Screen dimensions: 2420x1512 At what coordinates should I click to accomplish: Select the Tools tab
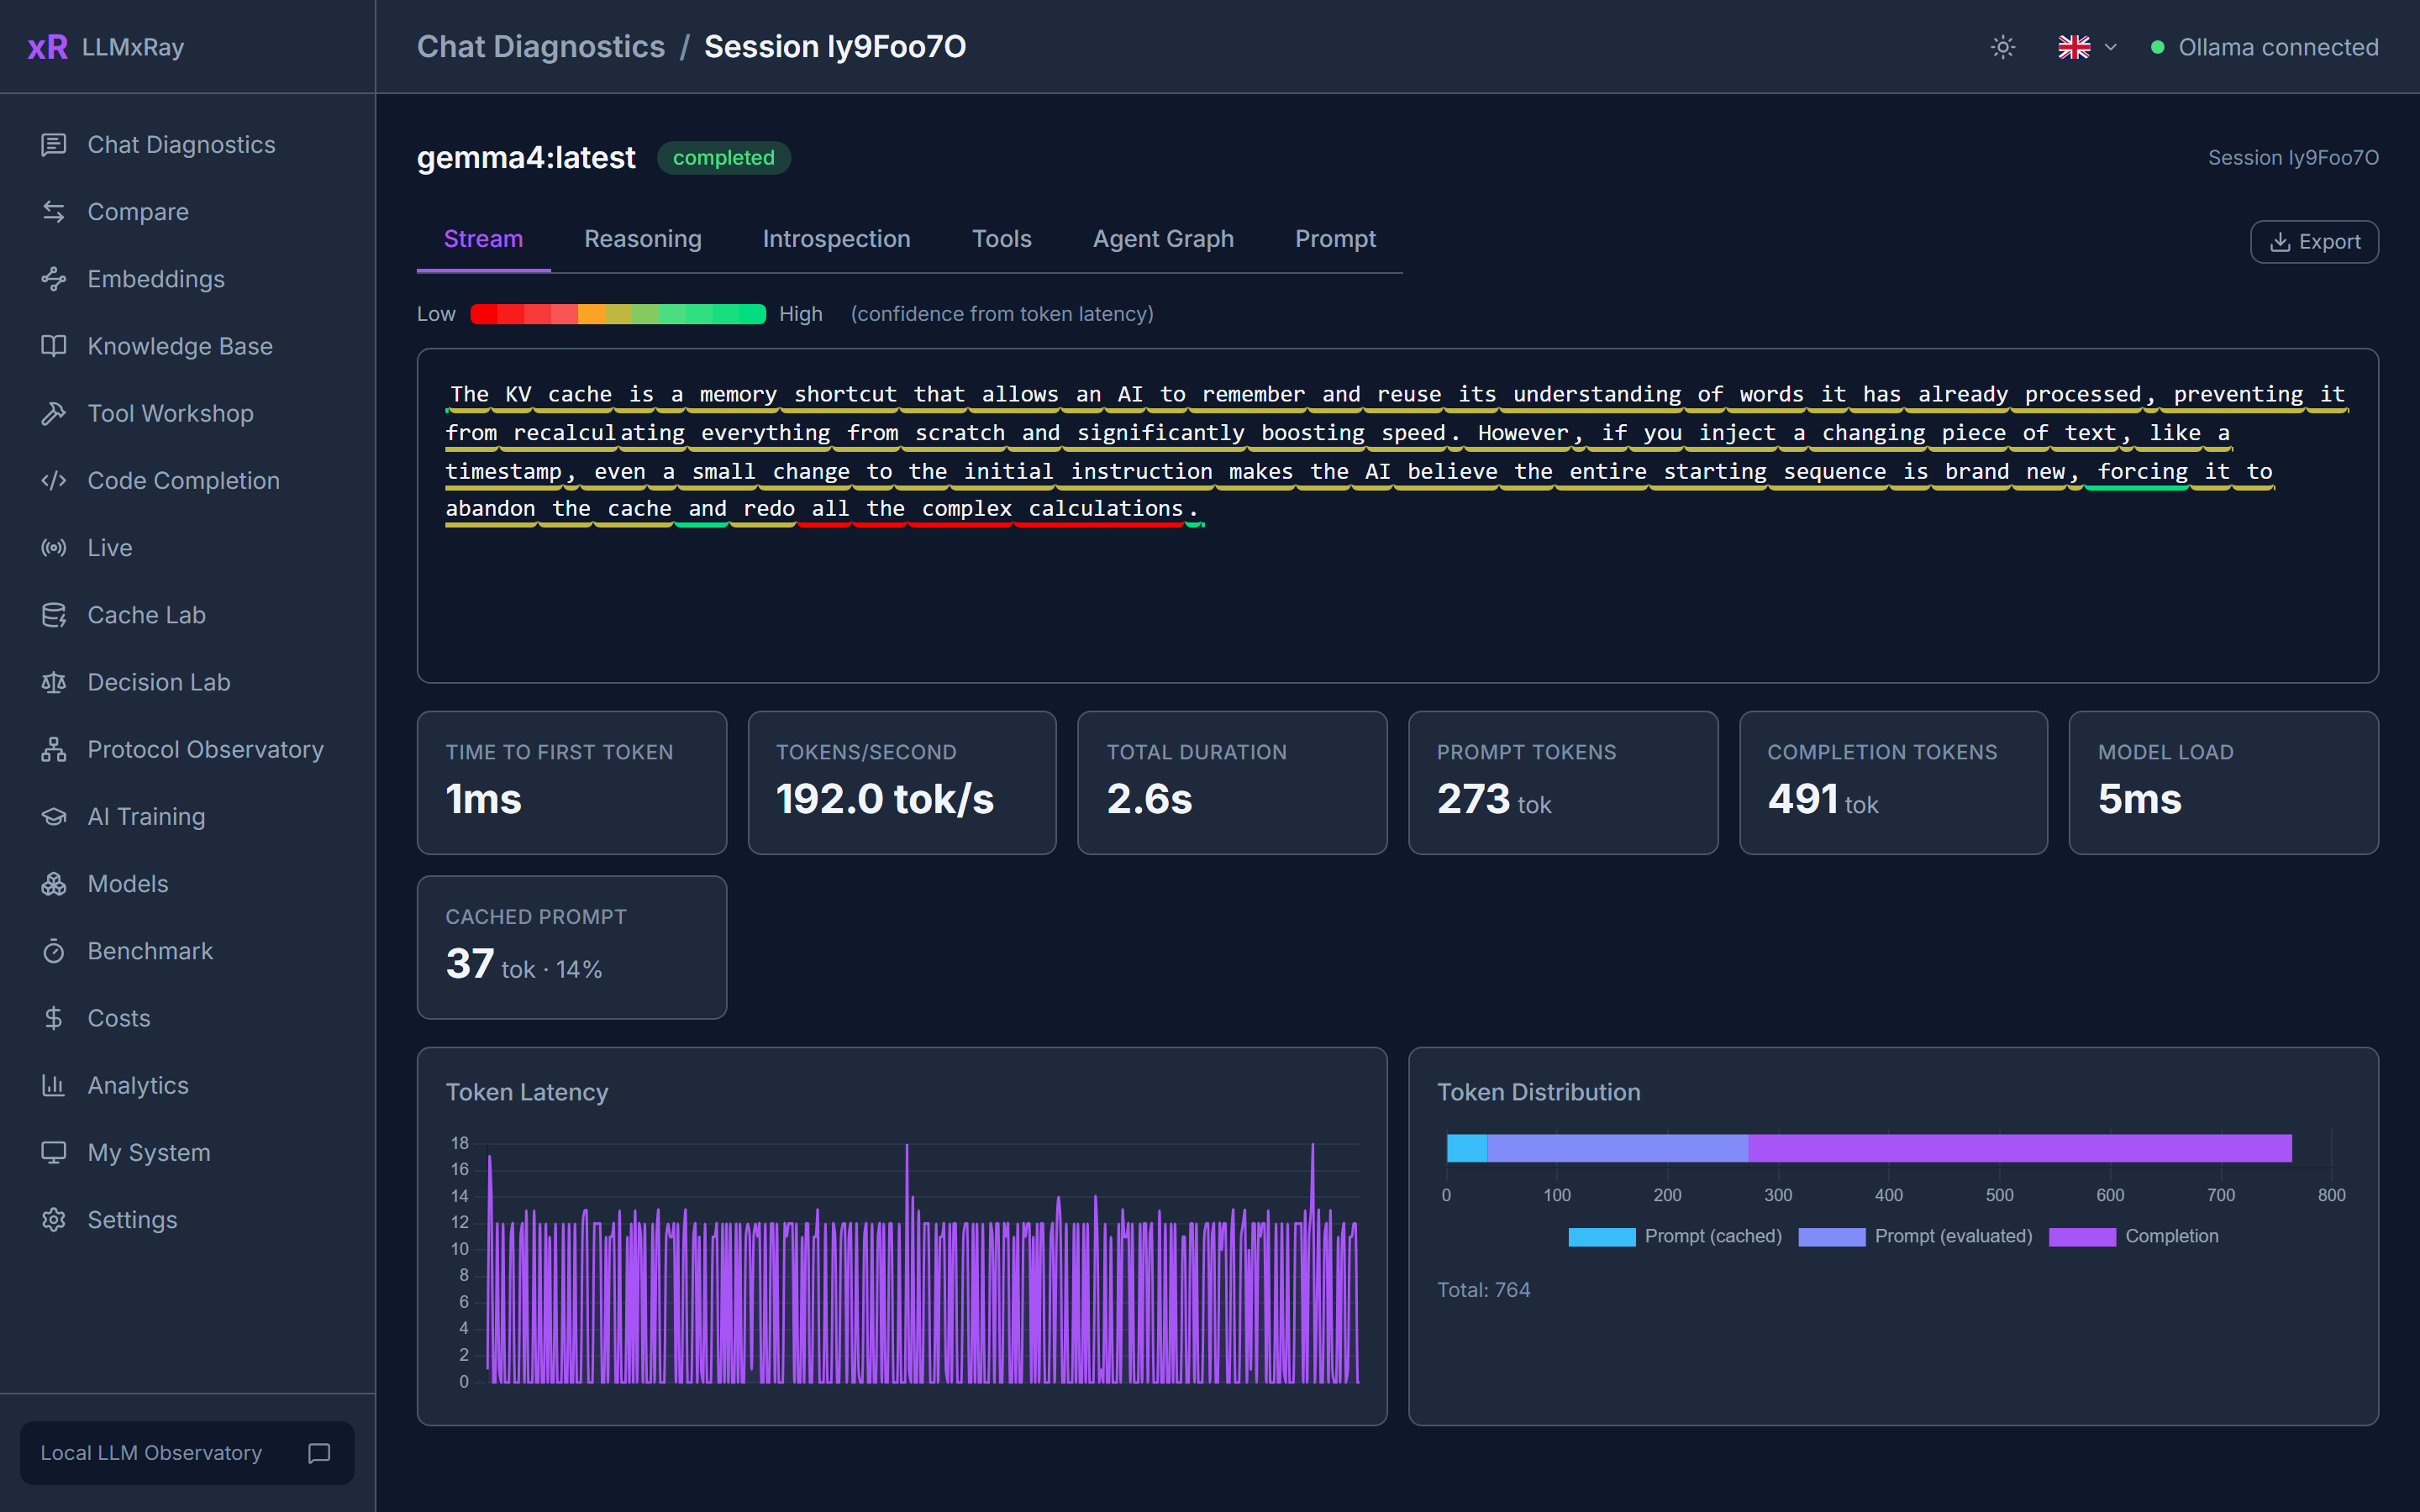(x=1001, y=239)
